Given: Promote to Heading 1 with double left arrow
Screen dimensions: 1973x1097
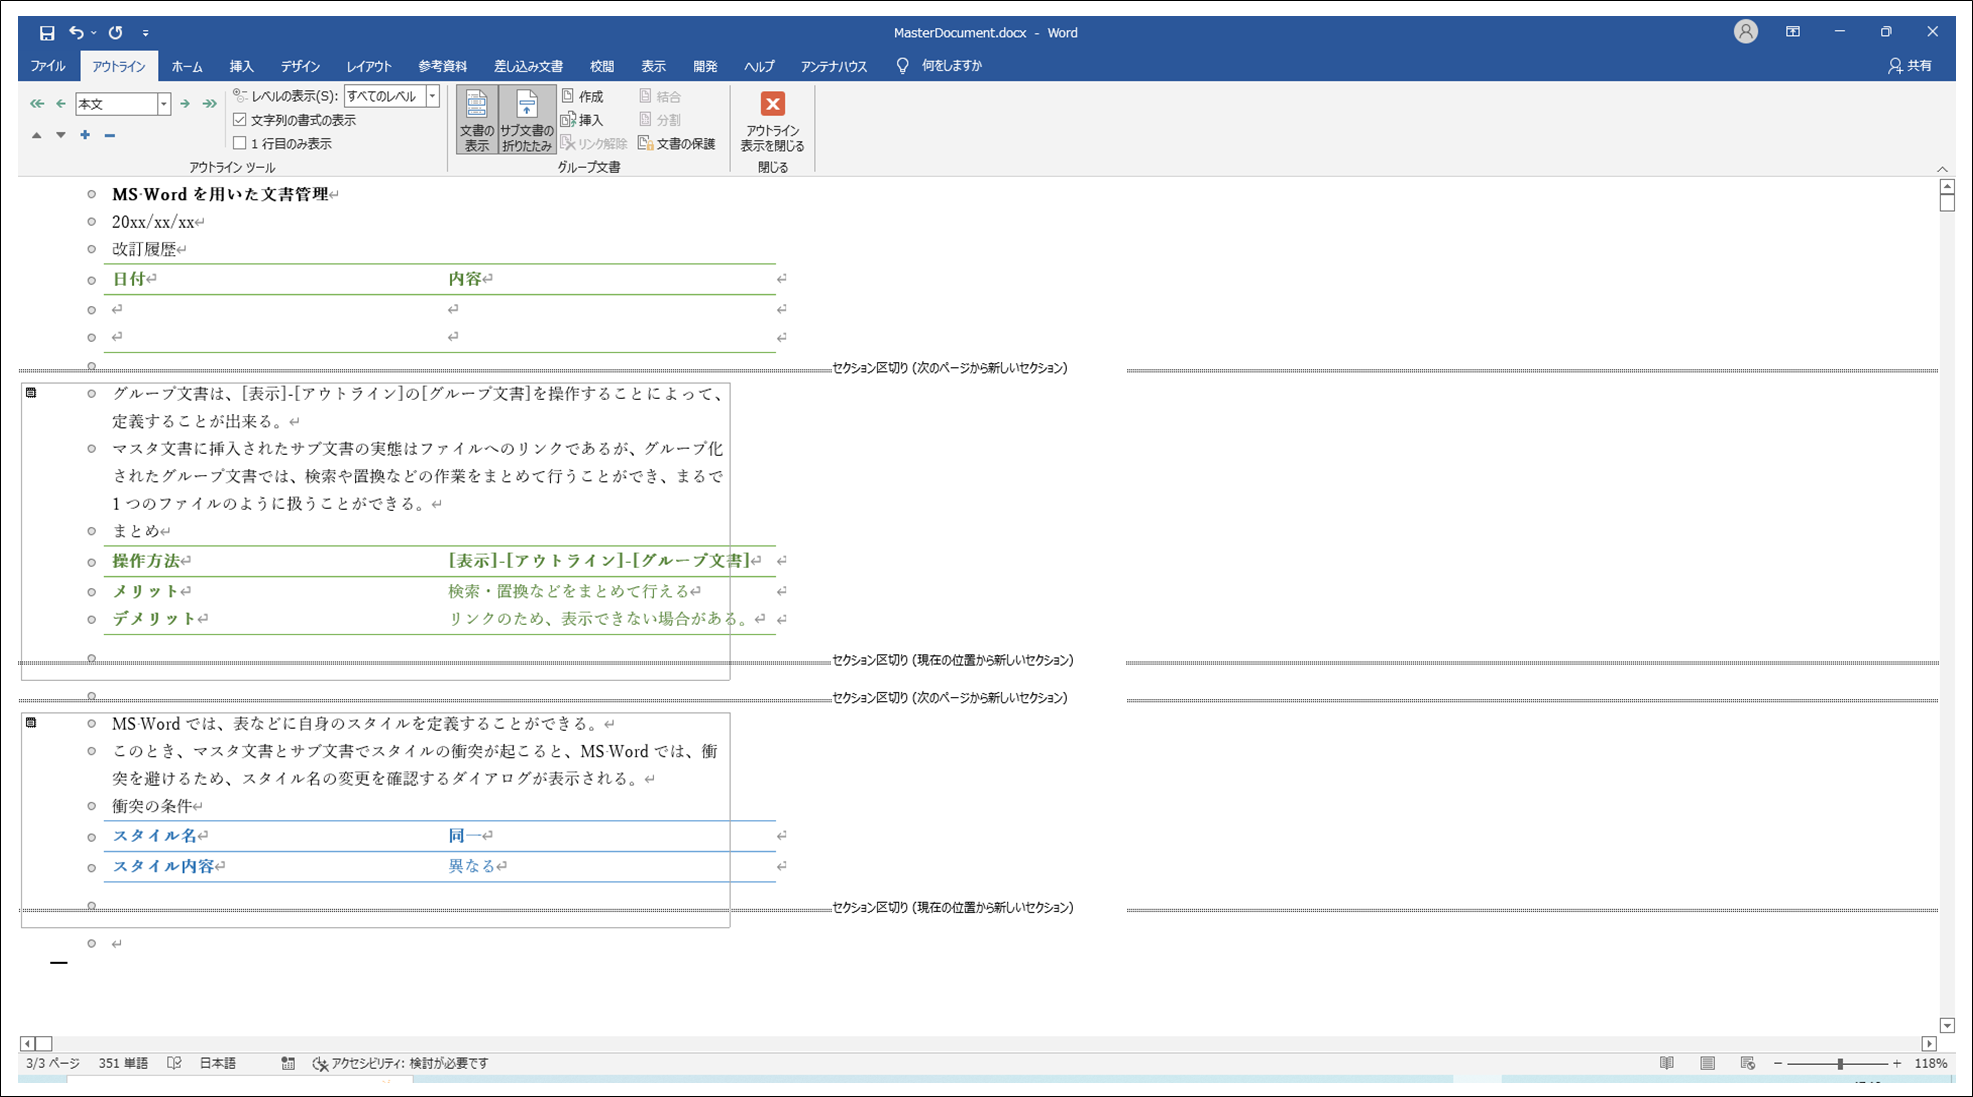Looking at the screenshot, I should click(x=37, y=104).
